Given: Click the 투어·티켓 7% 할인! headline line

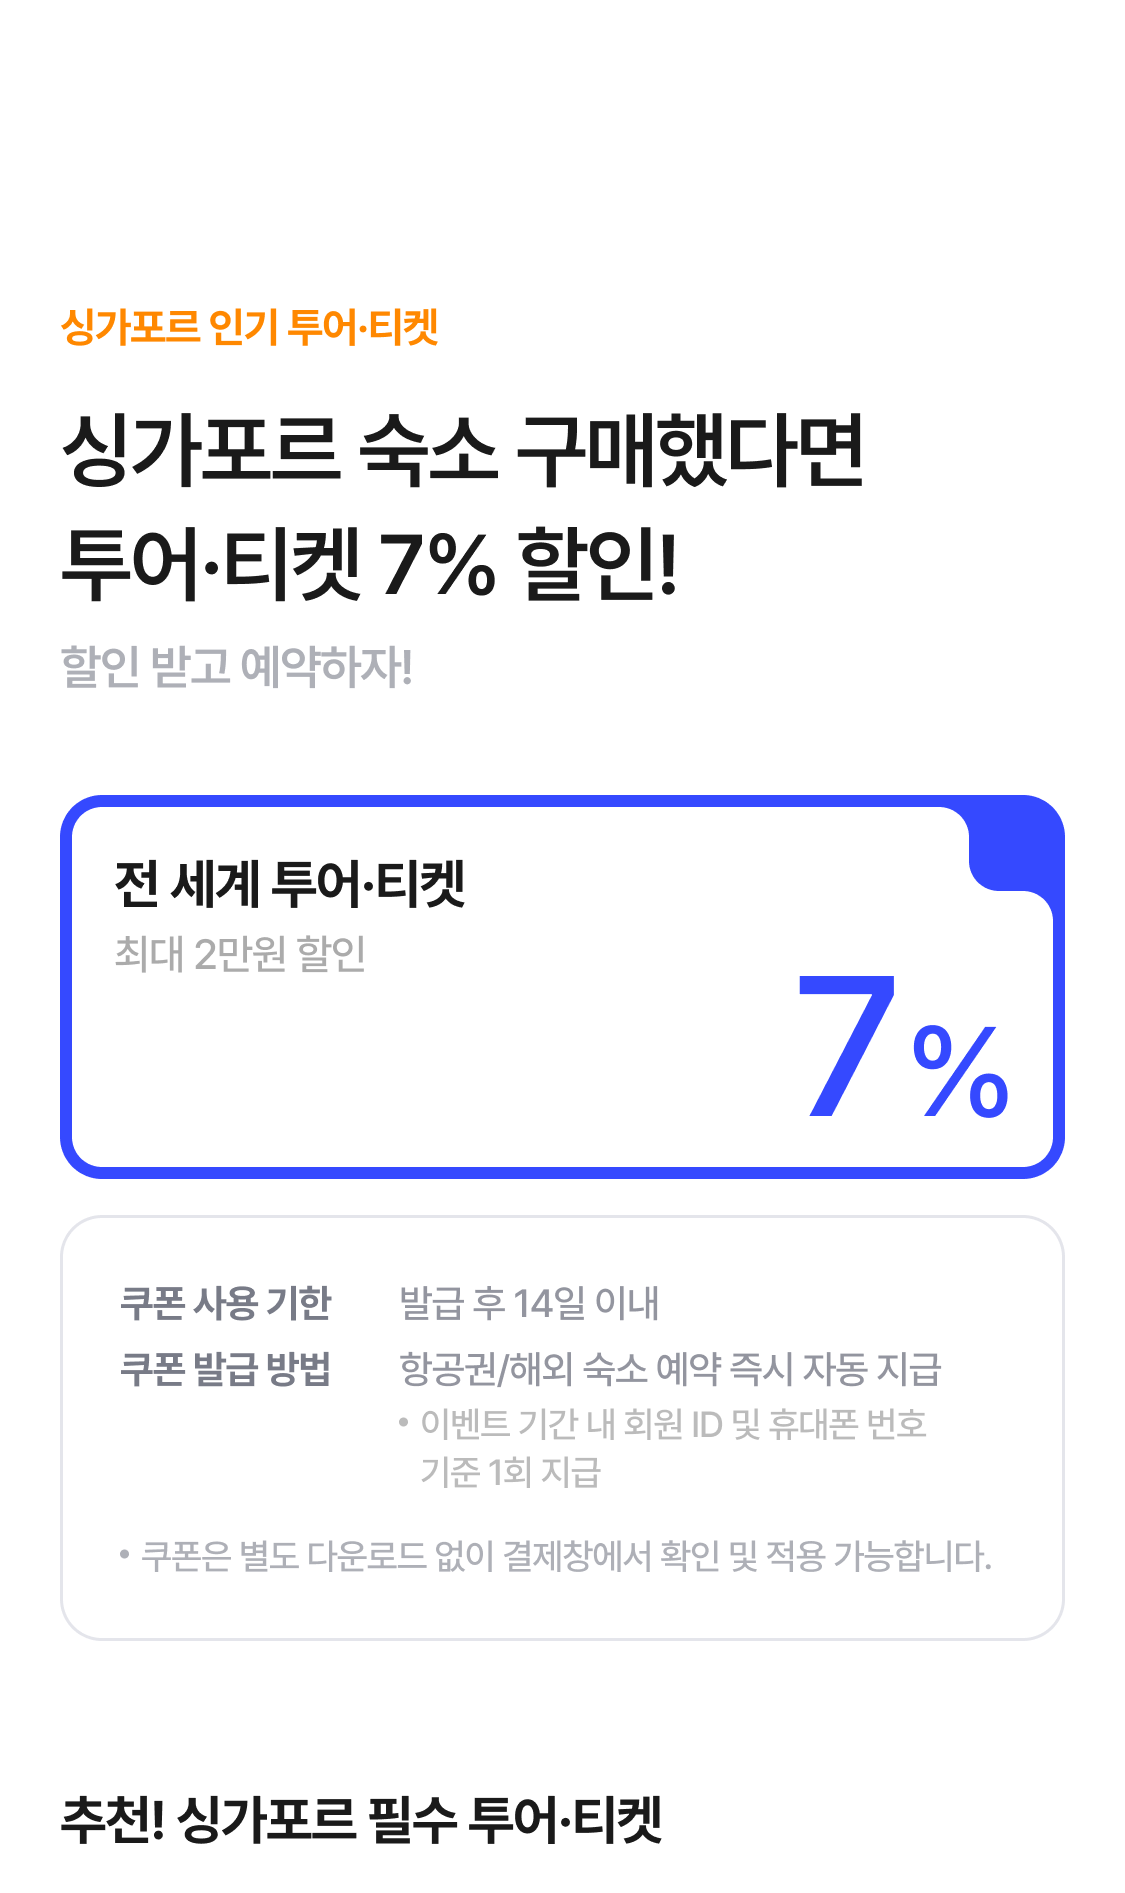Looking at the screenshot, I should point(370,563).
